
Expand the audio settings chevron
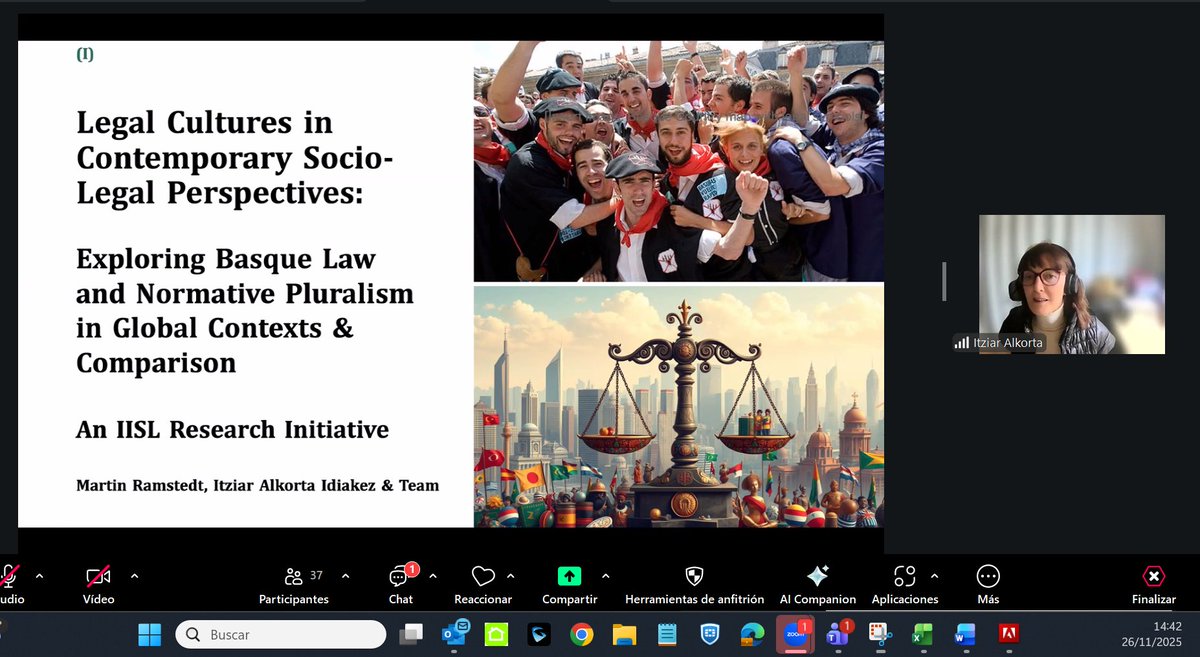tap(39, 576)
